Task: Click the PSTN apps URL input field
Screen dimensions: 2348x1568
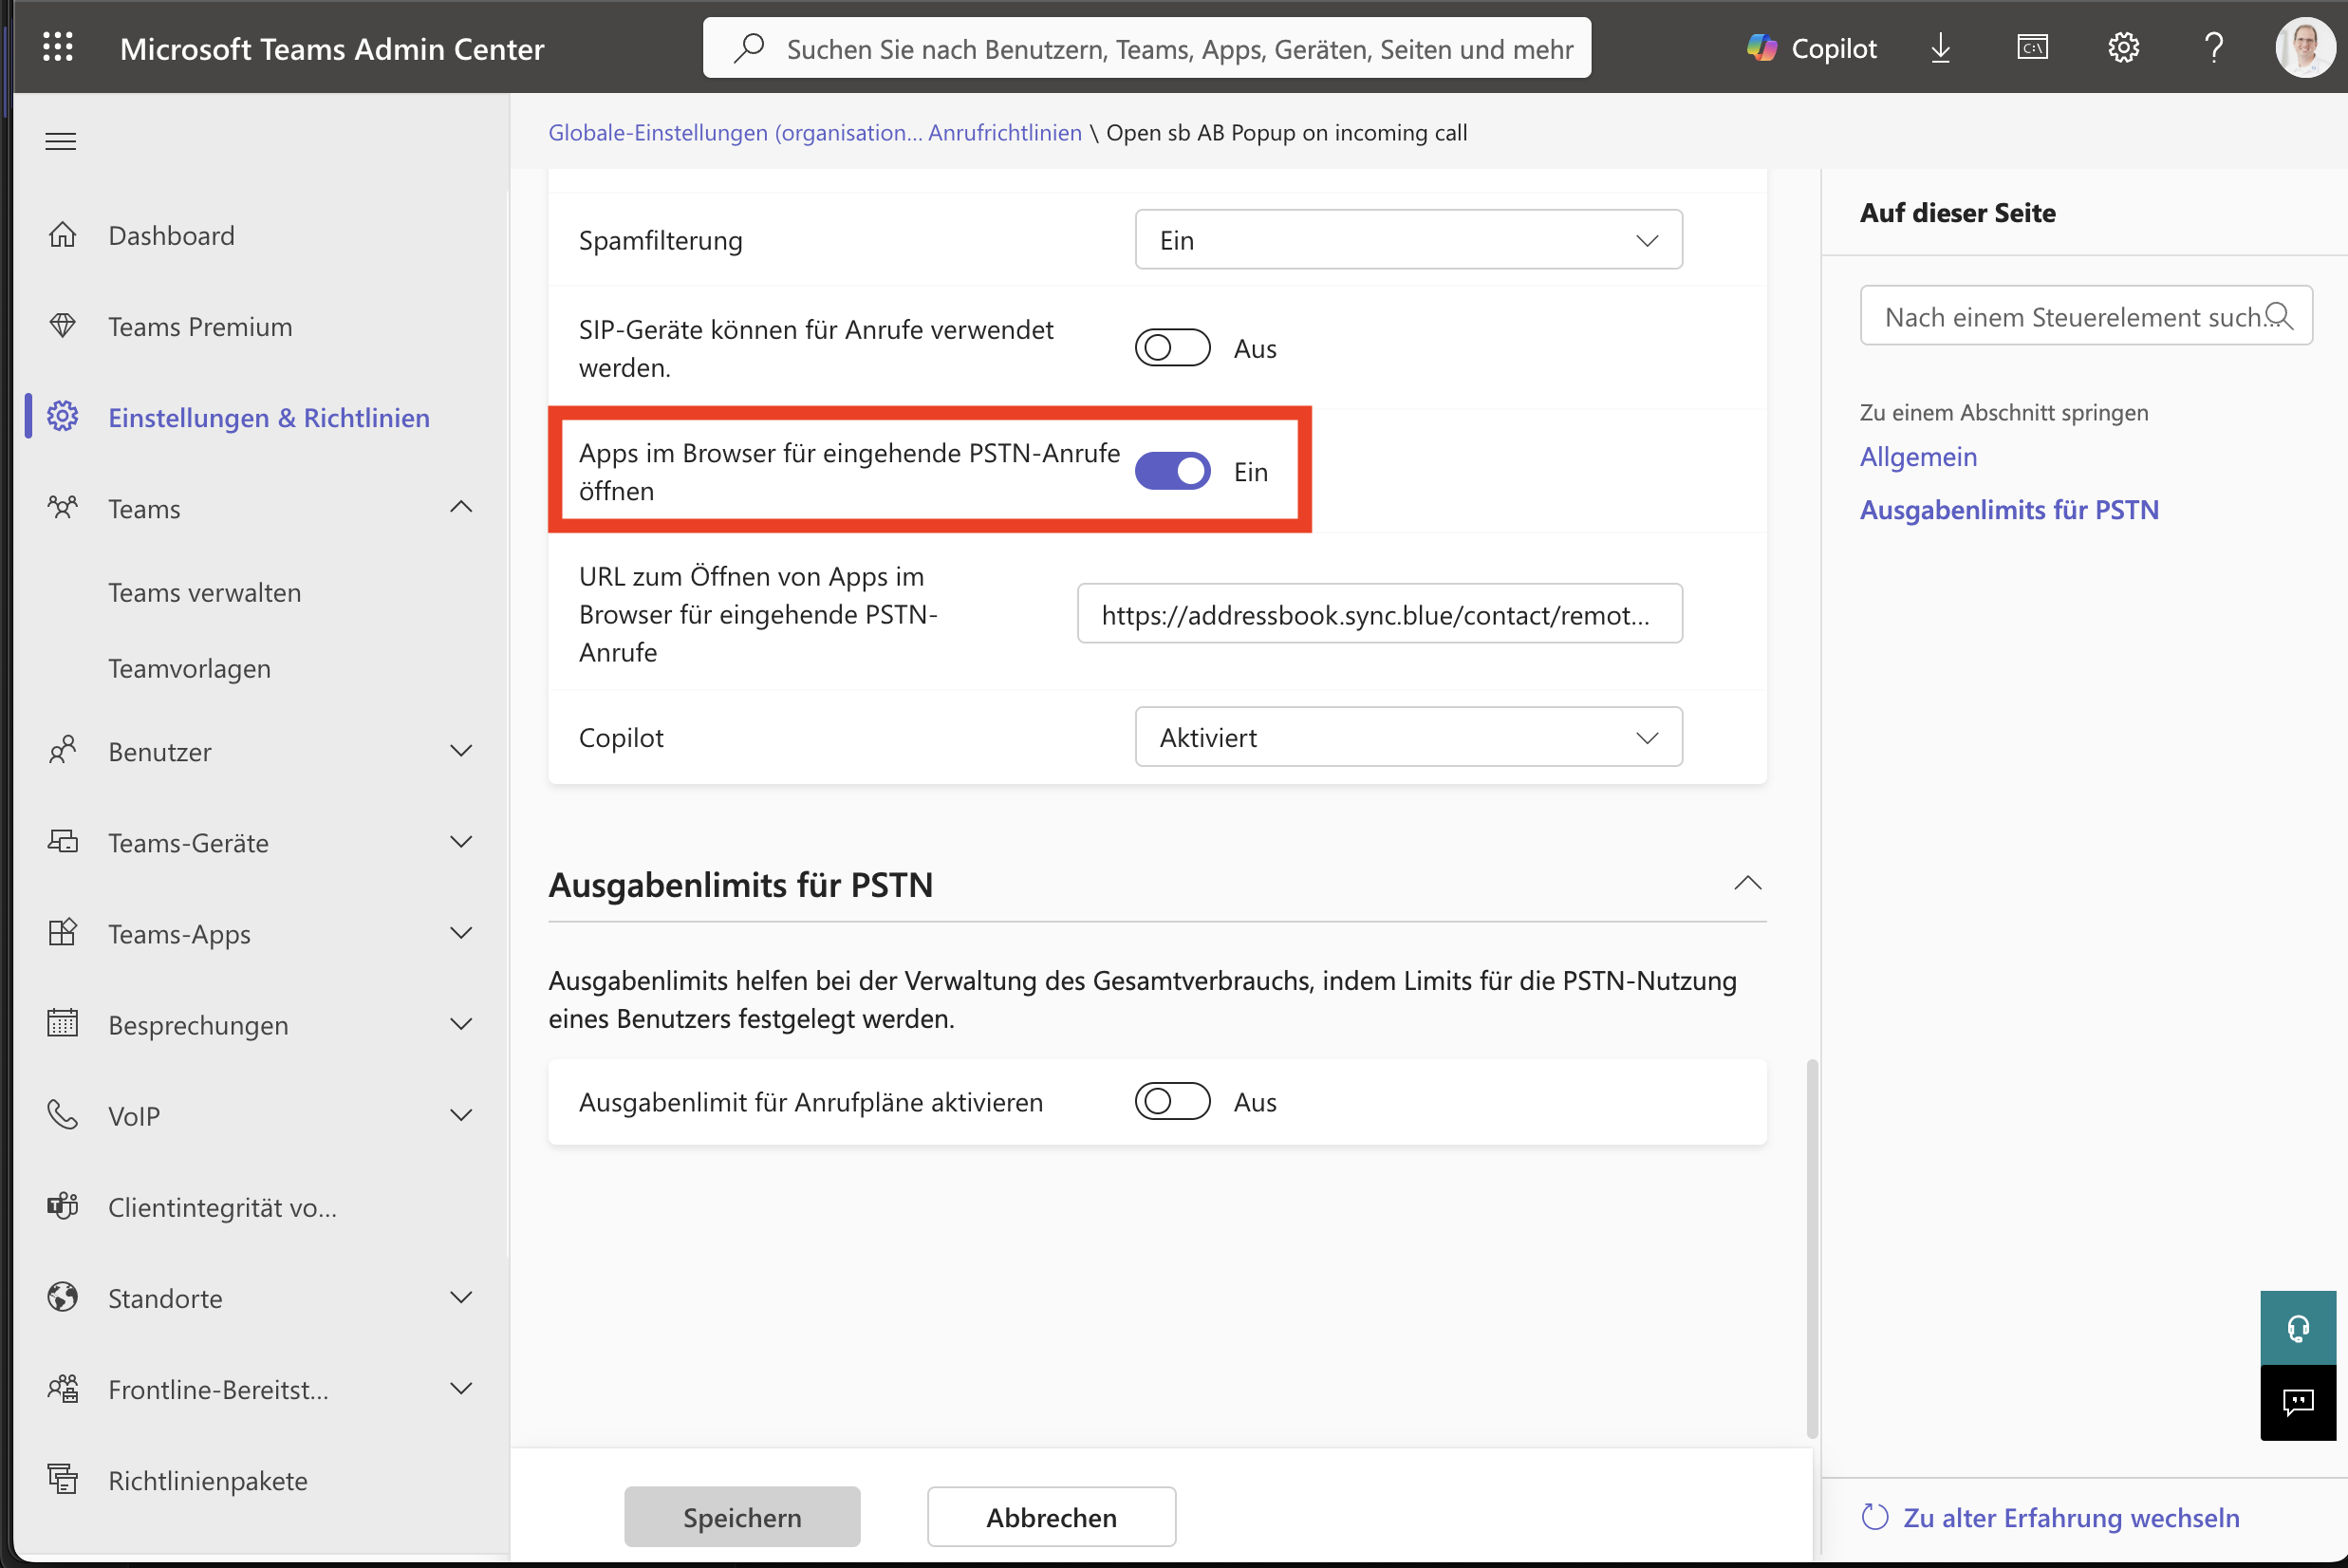Action: 1378,614
